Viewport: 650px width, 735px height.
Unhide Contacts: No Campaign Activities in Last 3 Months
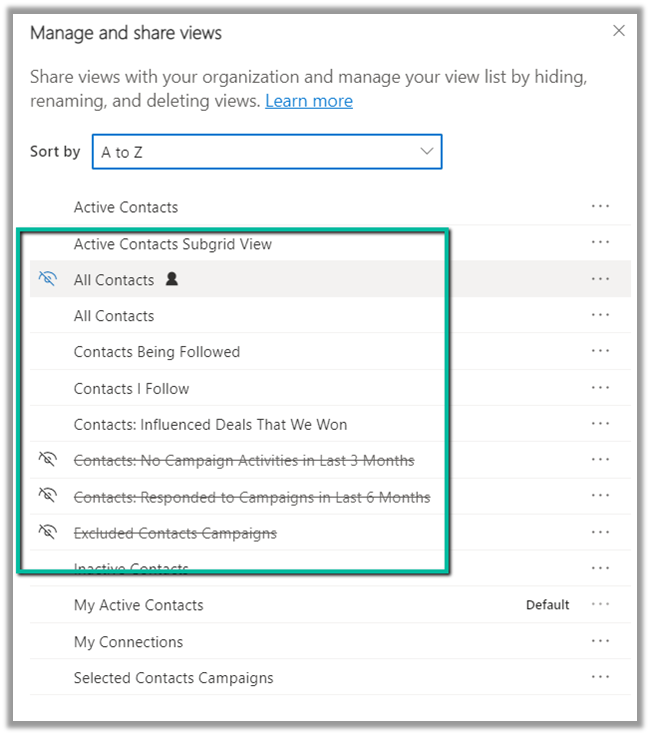pos(47,459)
